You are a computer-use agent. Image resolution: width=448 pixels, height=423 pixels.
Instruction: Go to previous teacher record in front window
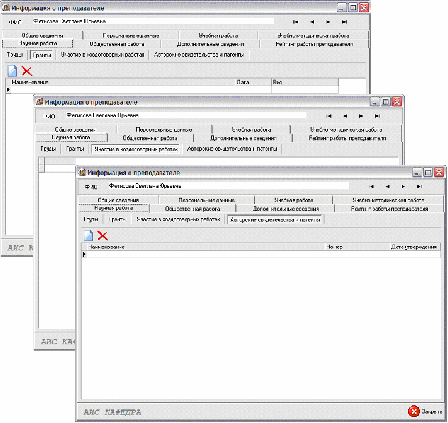coord(387,187)
